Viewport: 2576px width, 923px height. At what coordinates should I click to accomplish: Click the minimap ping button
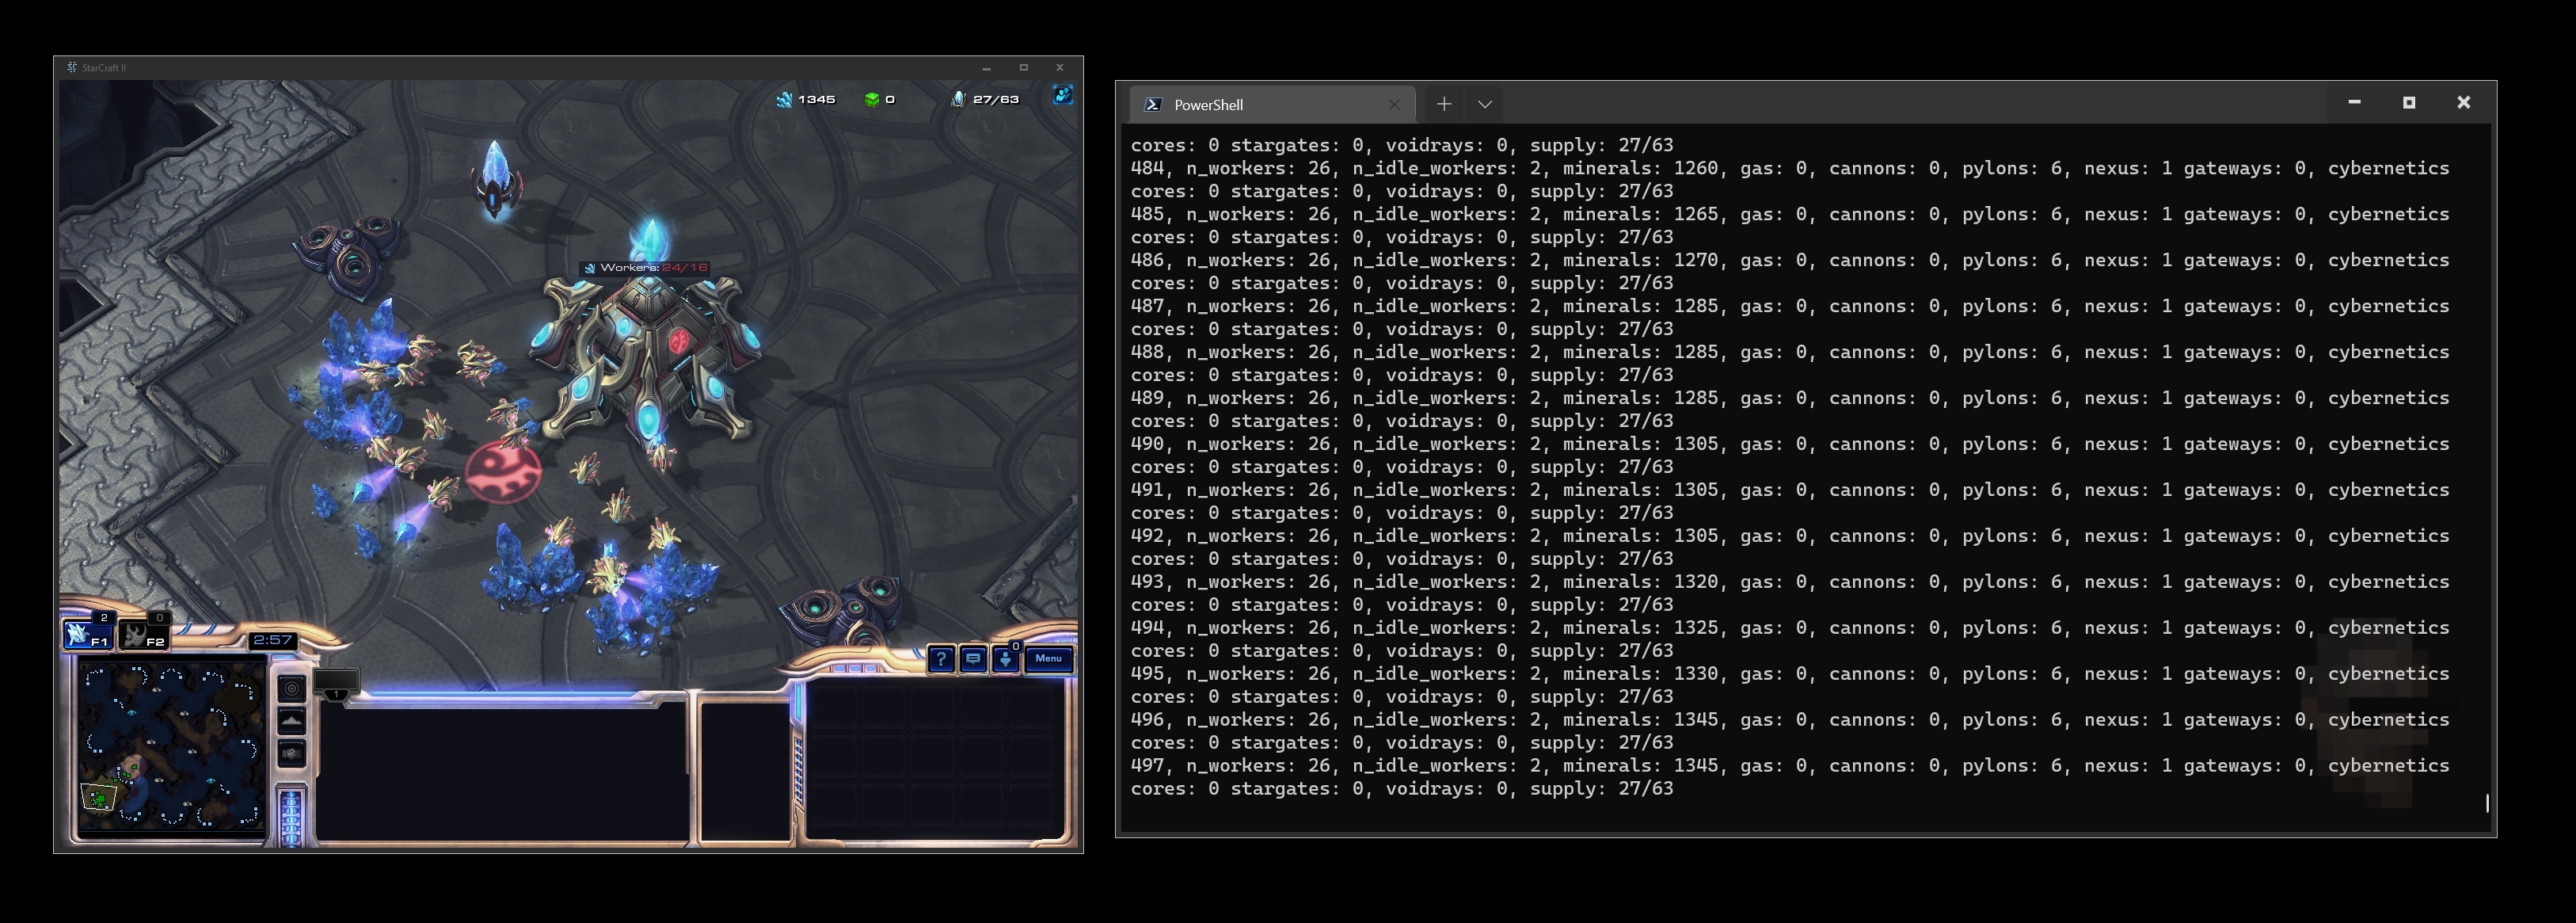pyautogui.click(x=291, y=688)
